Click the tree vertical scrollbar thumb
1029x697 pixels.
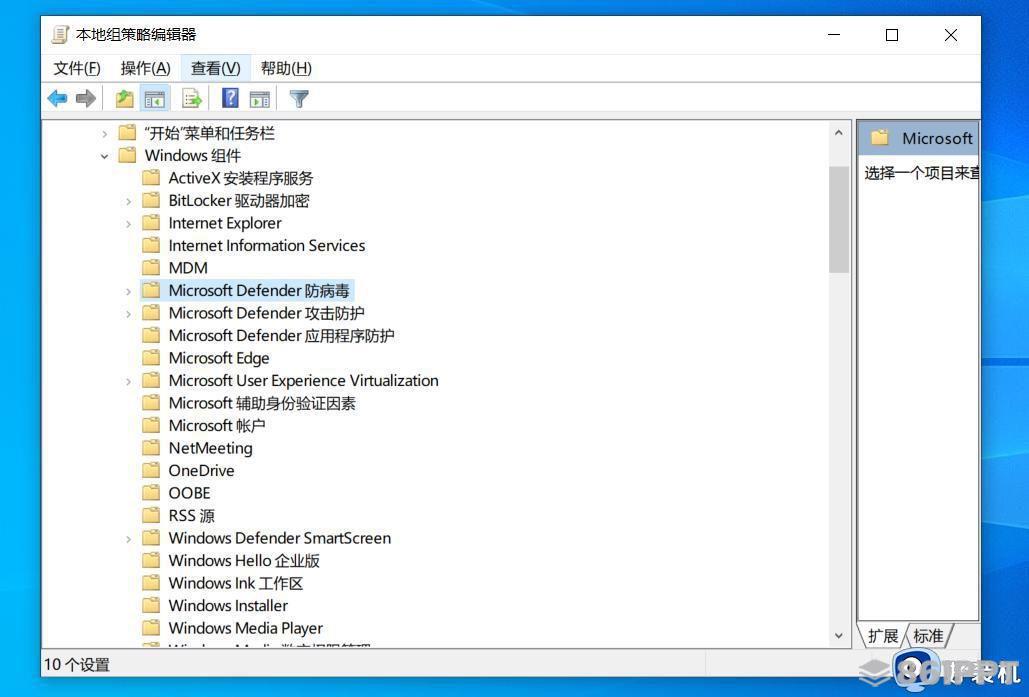point(839,219)
